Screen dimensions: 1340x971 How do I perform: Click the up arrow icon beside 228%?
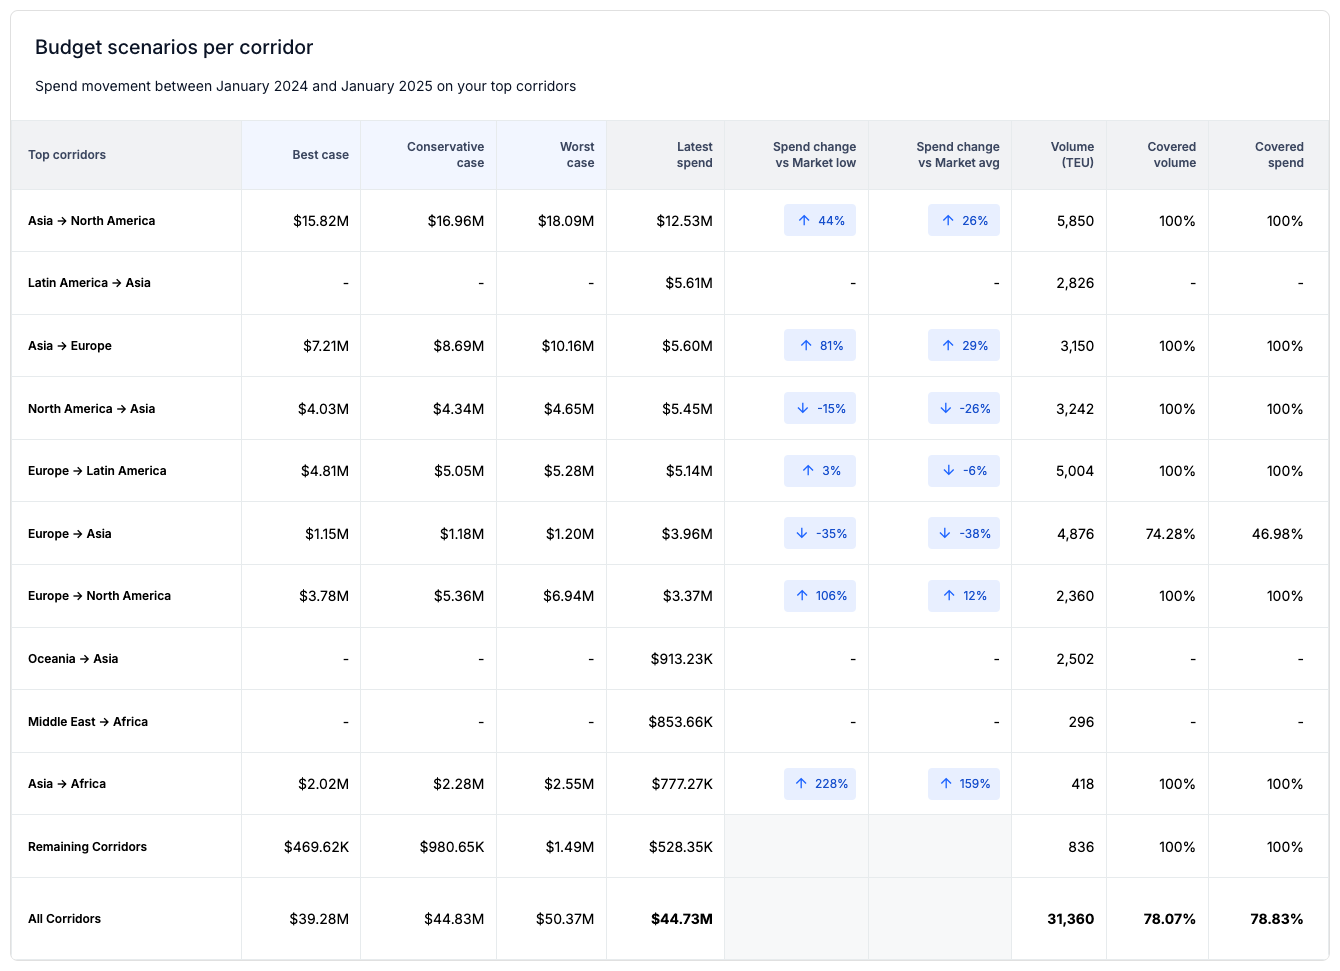pos(801,784)
